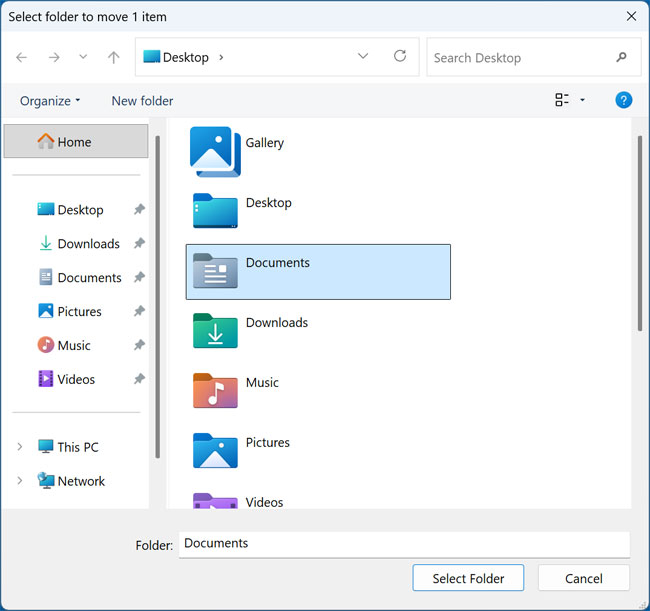This screenshot has width=650, height=611.
Task: Click the Search Desktop input field
Action: click(534, 57)
